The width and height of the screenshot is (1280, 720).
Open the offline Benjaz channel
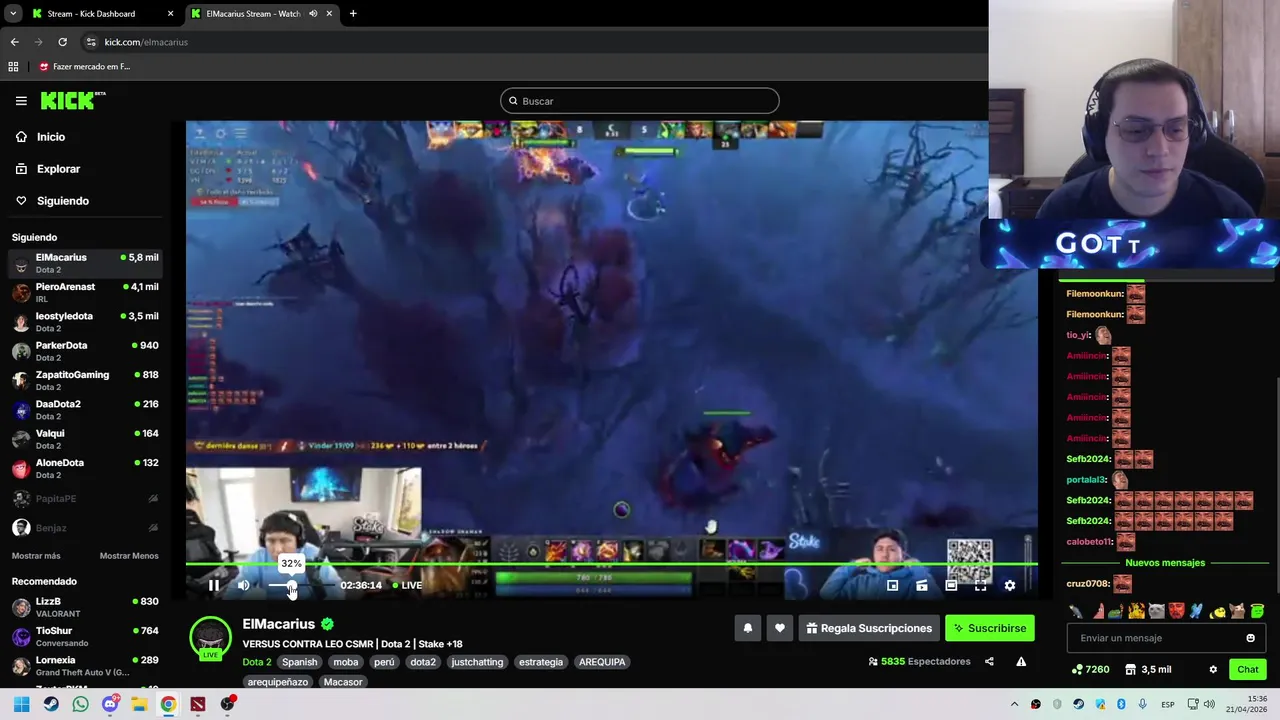point(85,527)
